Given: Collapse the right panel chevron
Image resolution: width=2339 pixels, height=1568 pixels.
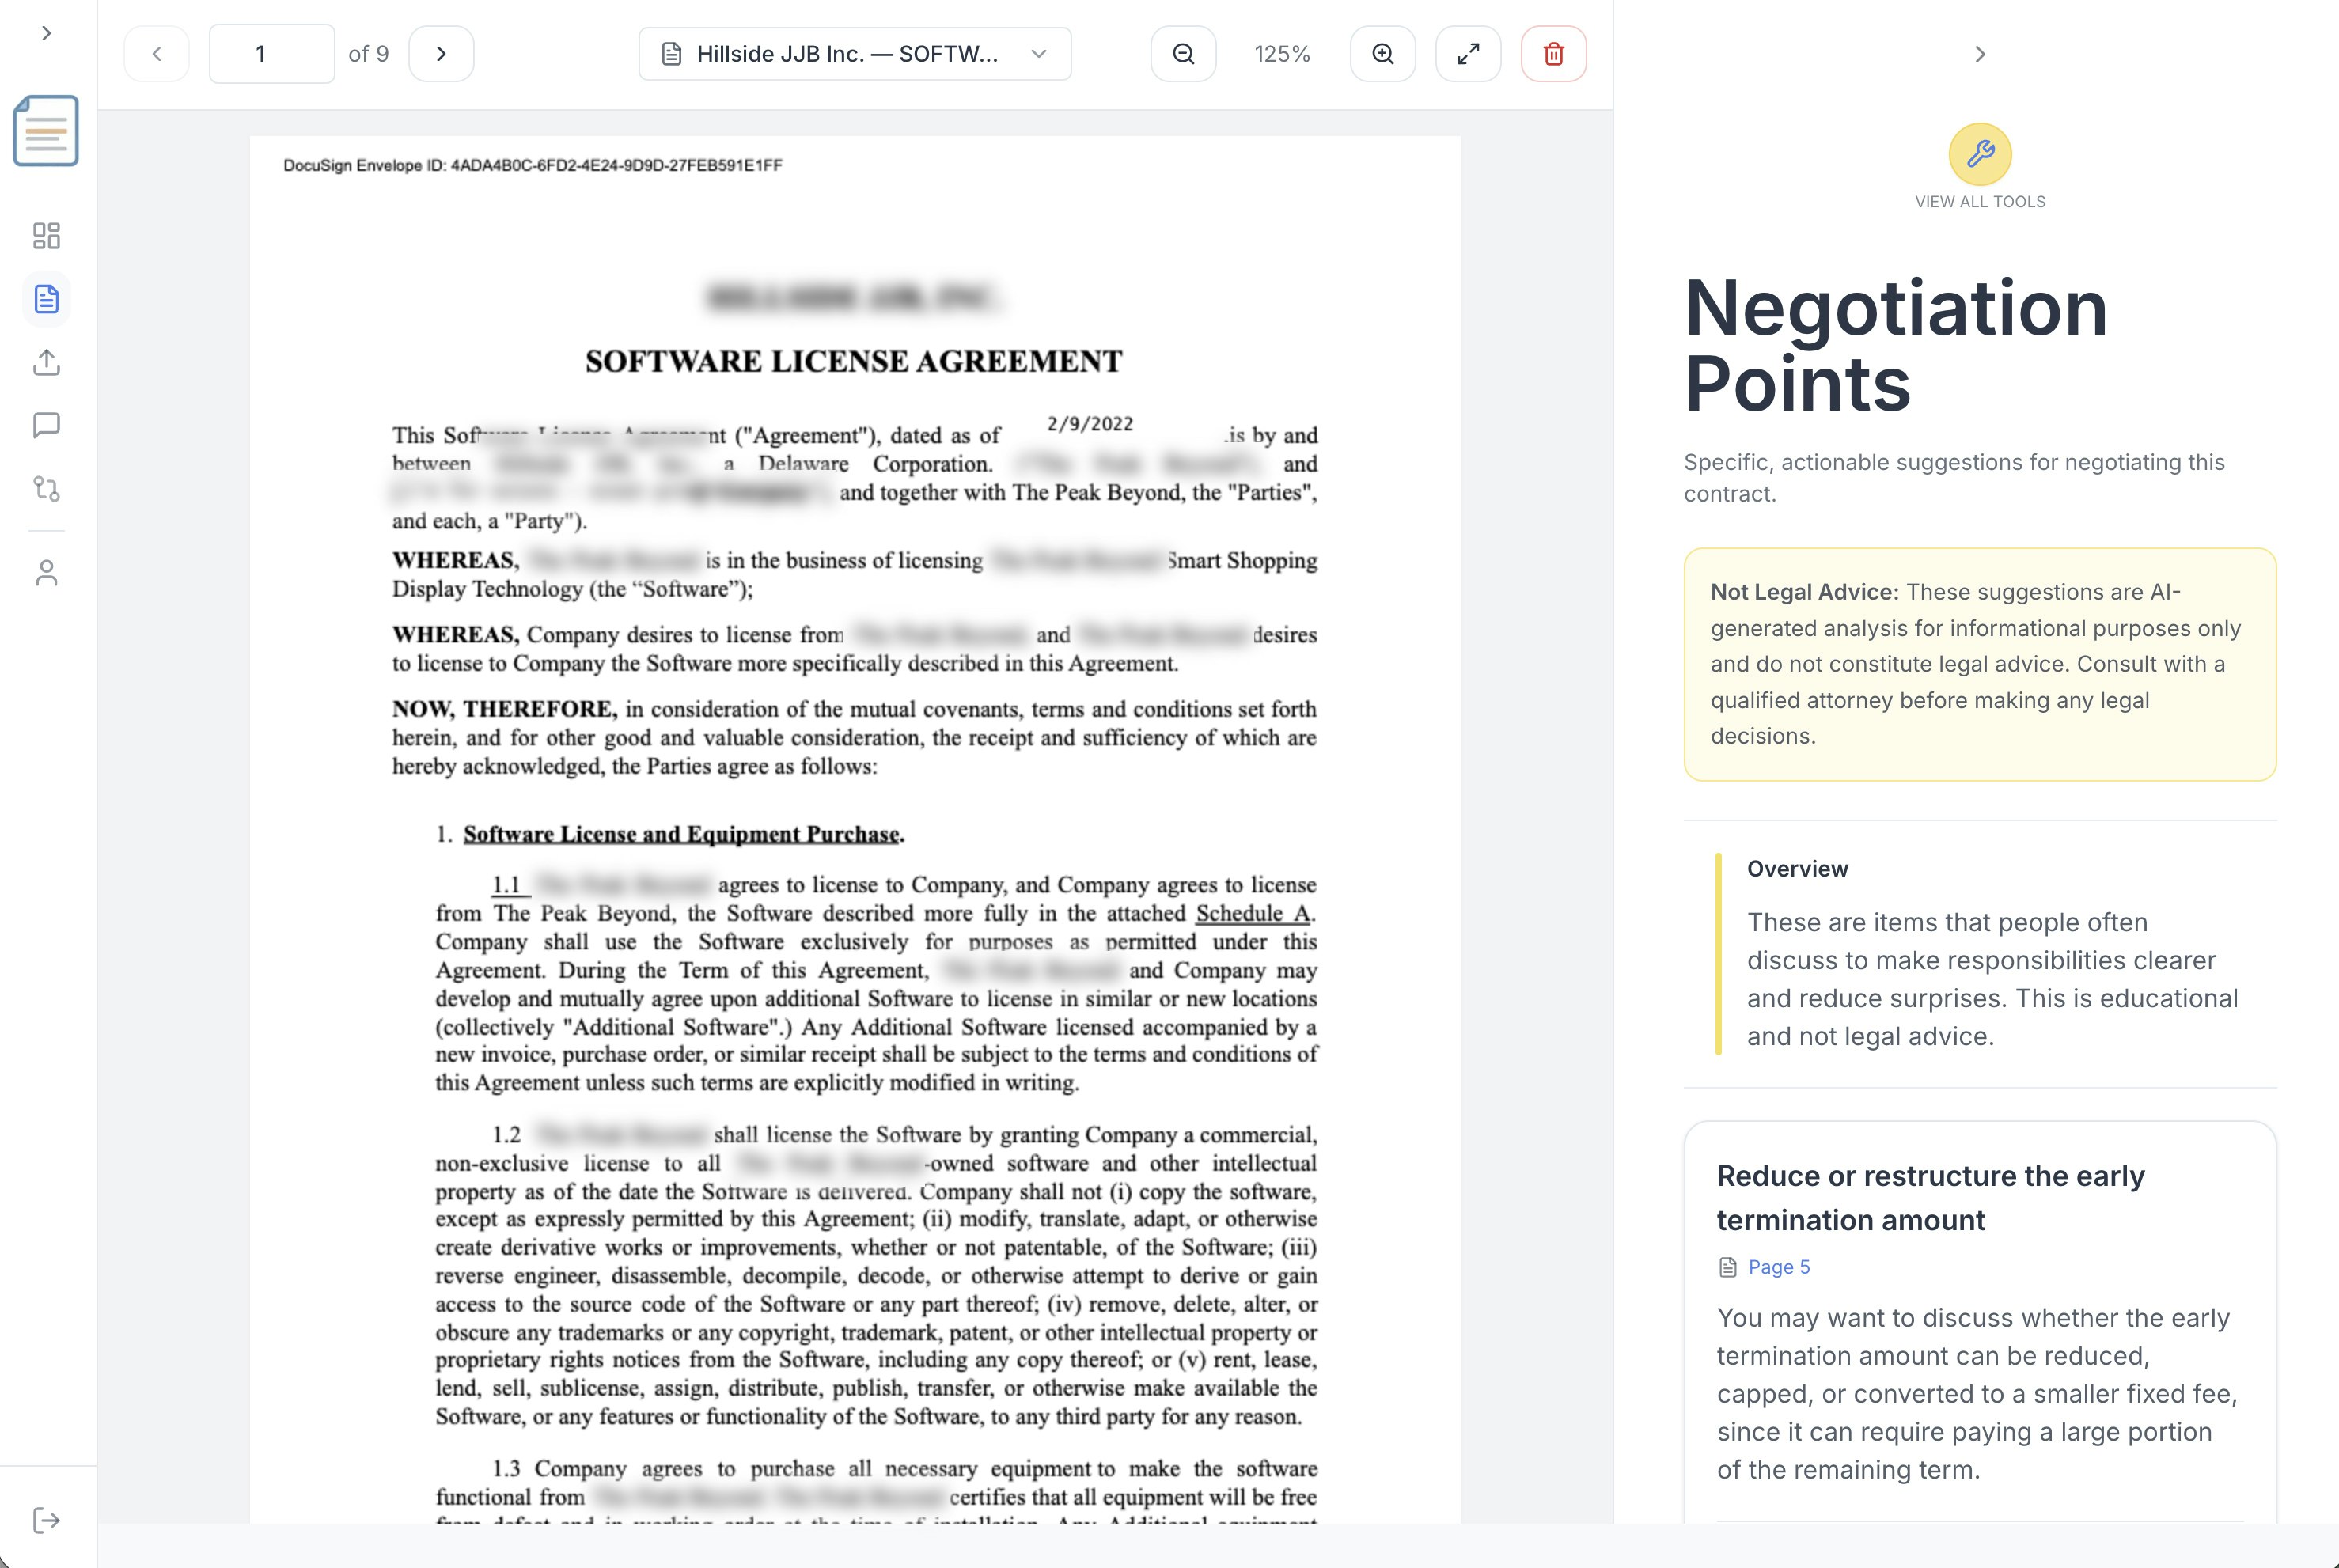Looking at the screenshot, I should pyautogui.click(x=1979, y=54).
